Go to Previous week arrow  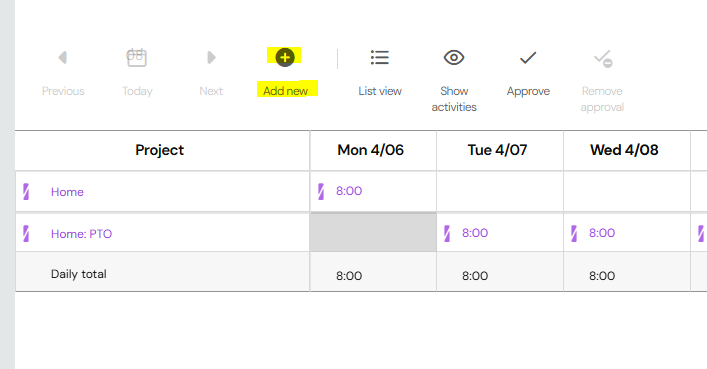coord(63,57)
